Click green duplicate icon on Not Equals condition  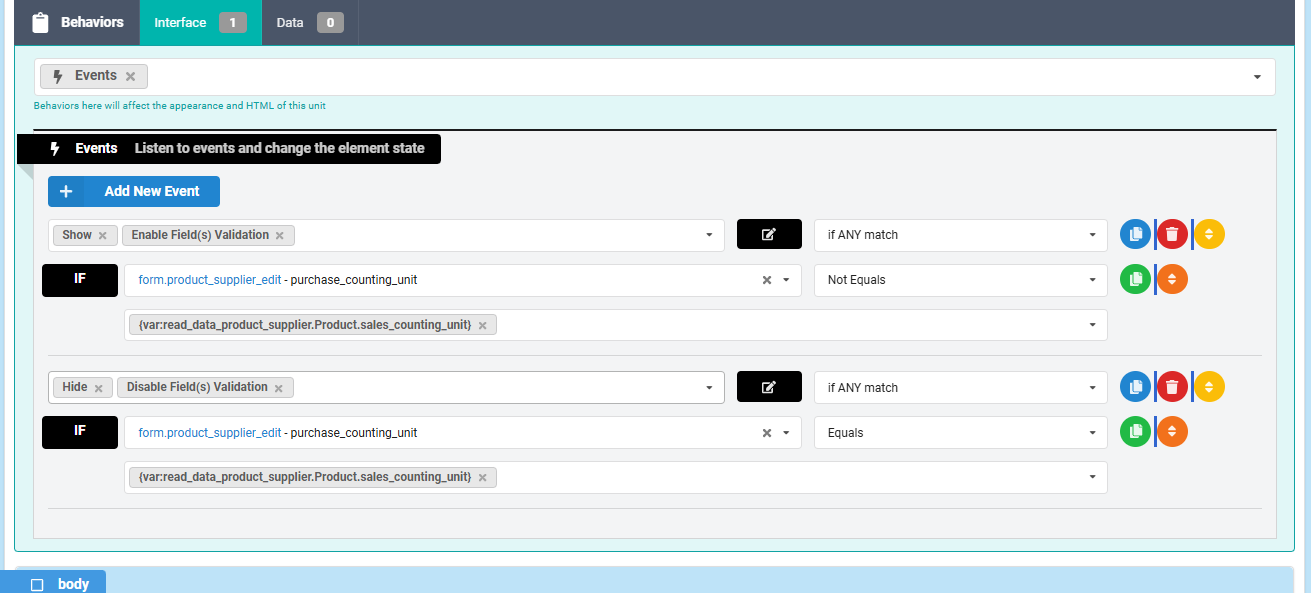(x=1135, y=280)
